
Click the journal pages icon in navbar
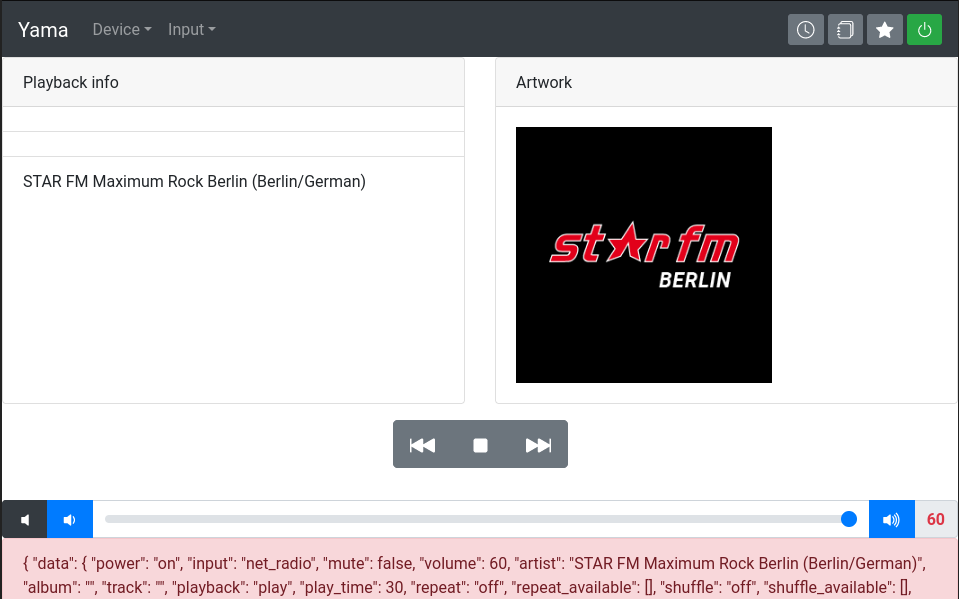tap(845, 30)
